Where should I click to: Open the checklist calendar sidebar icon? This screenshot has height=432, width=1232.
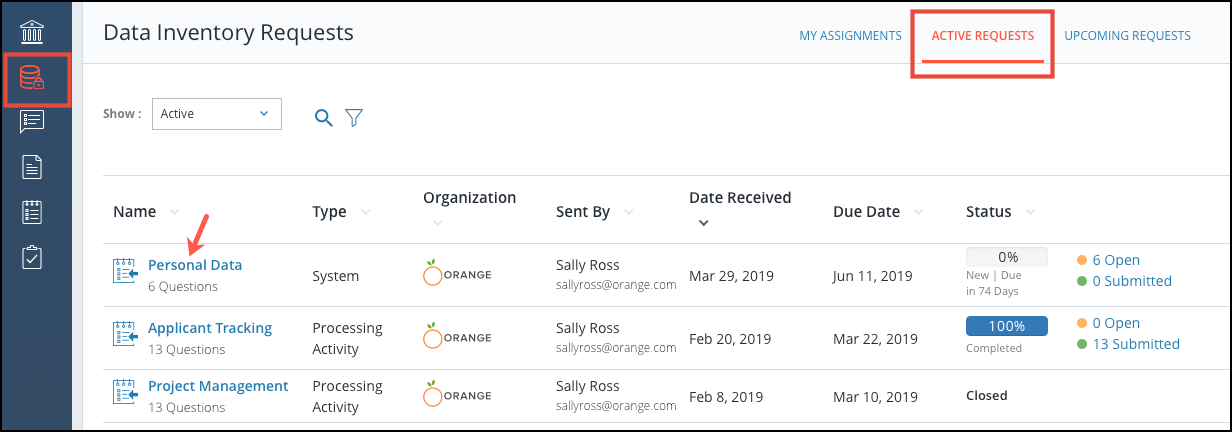pyautogui.click(x=32, y=212)
